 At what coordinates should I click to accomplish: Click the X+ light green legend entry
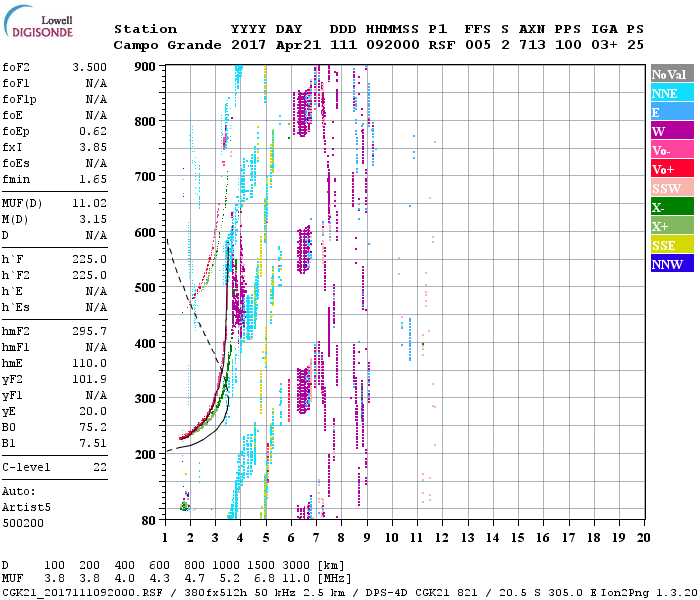tap(671, 226)
